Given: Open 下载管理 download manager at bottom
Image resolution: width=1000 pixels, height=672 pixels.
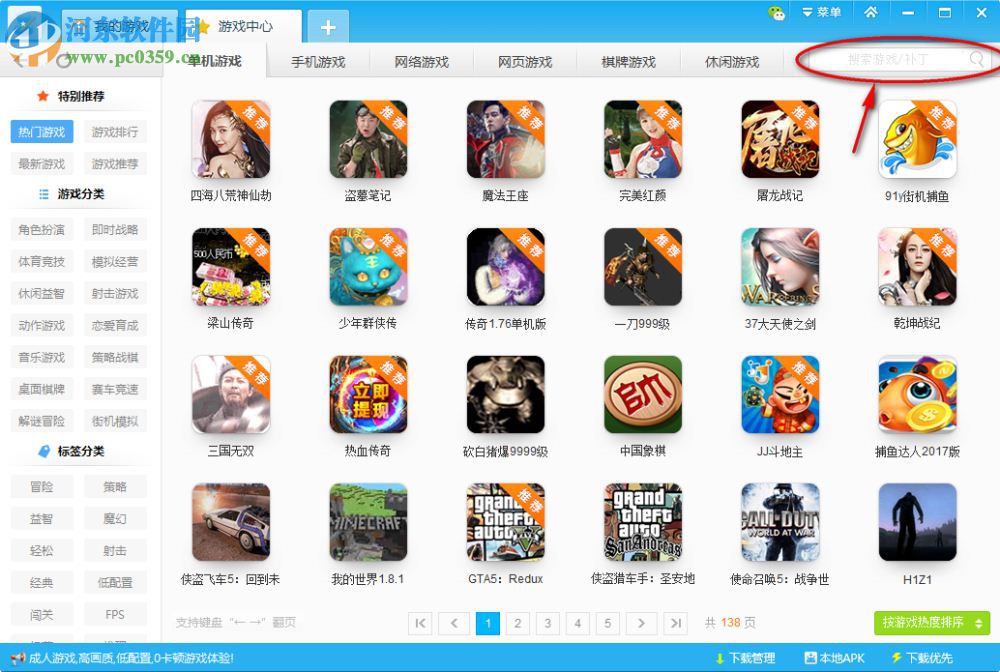Looking at the screenshot, I should (x=751, y=659).
